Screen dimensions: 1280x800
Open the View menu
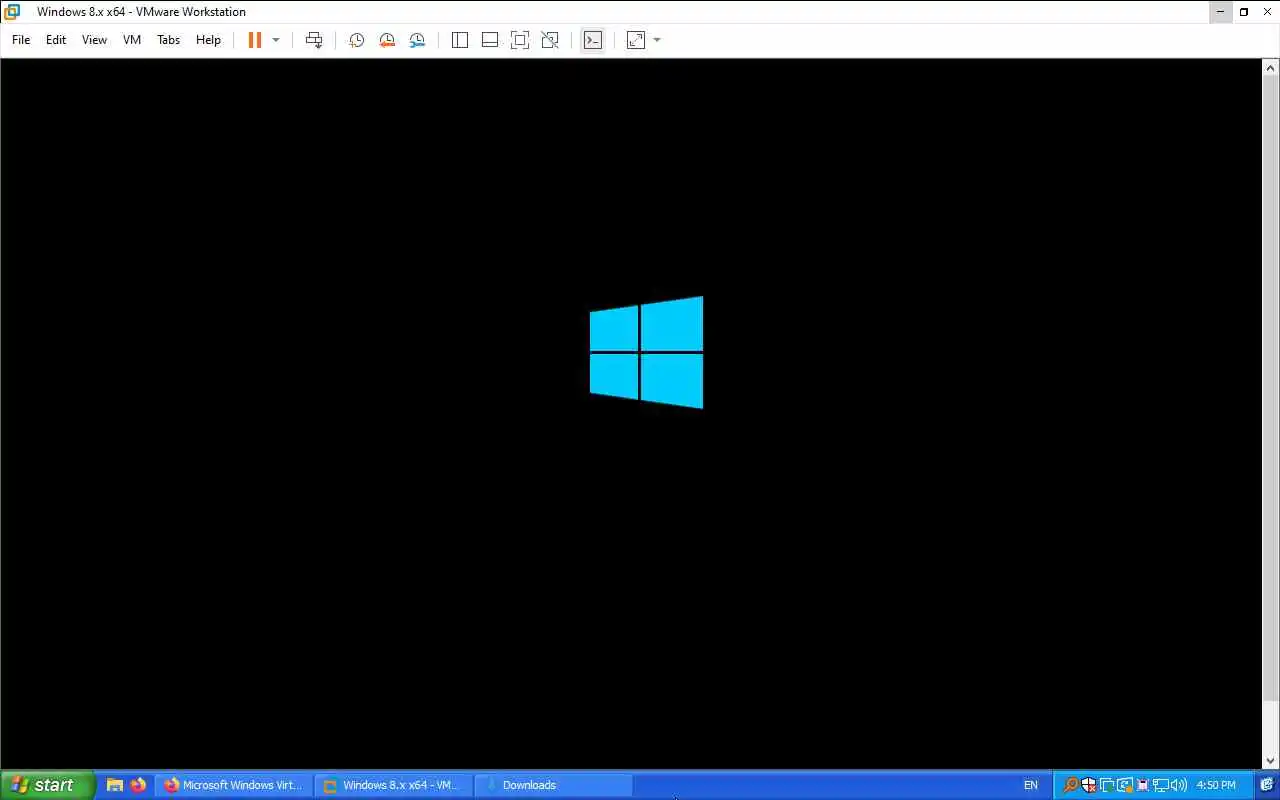click(94, 40)
